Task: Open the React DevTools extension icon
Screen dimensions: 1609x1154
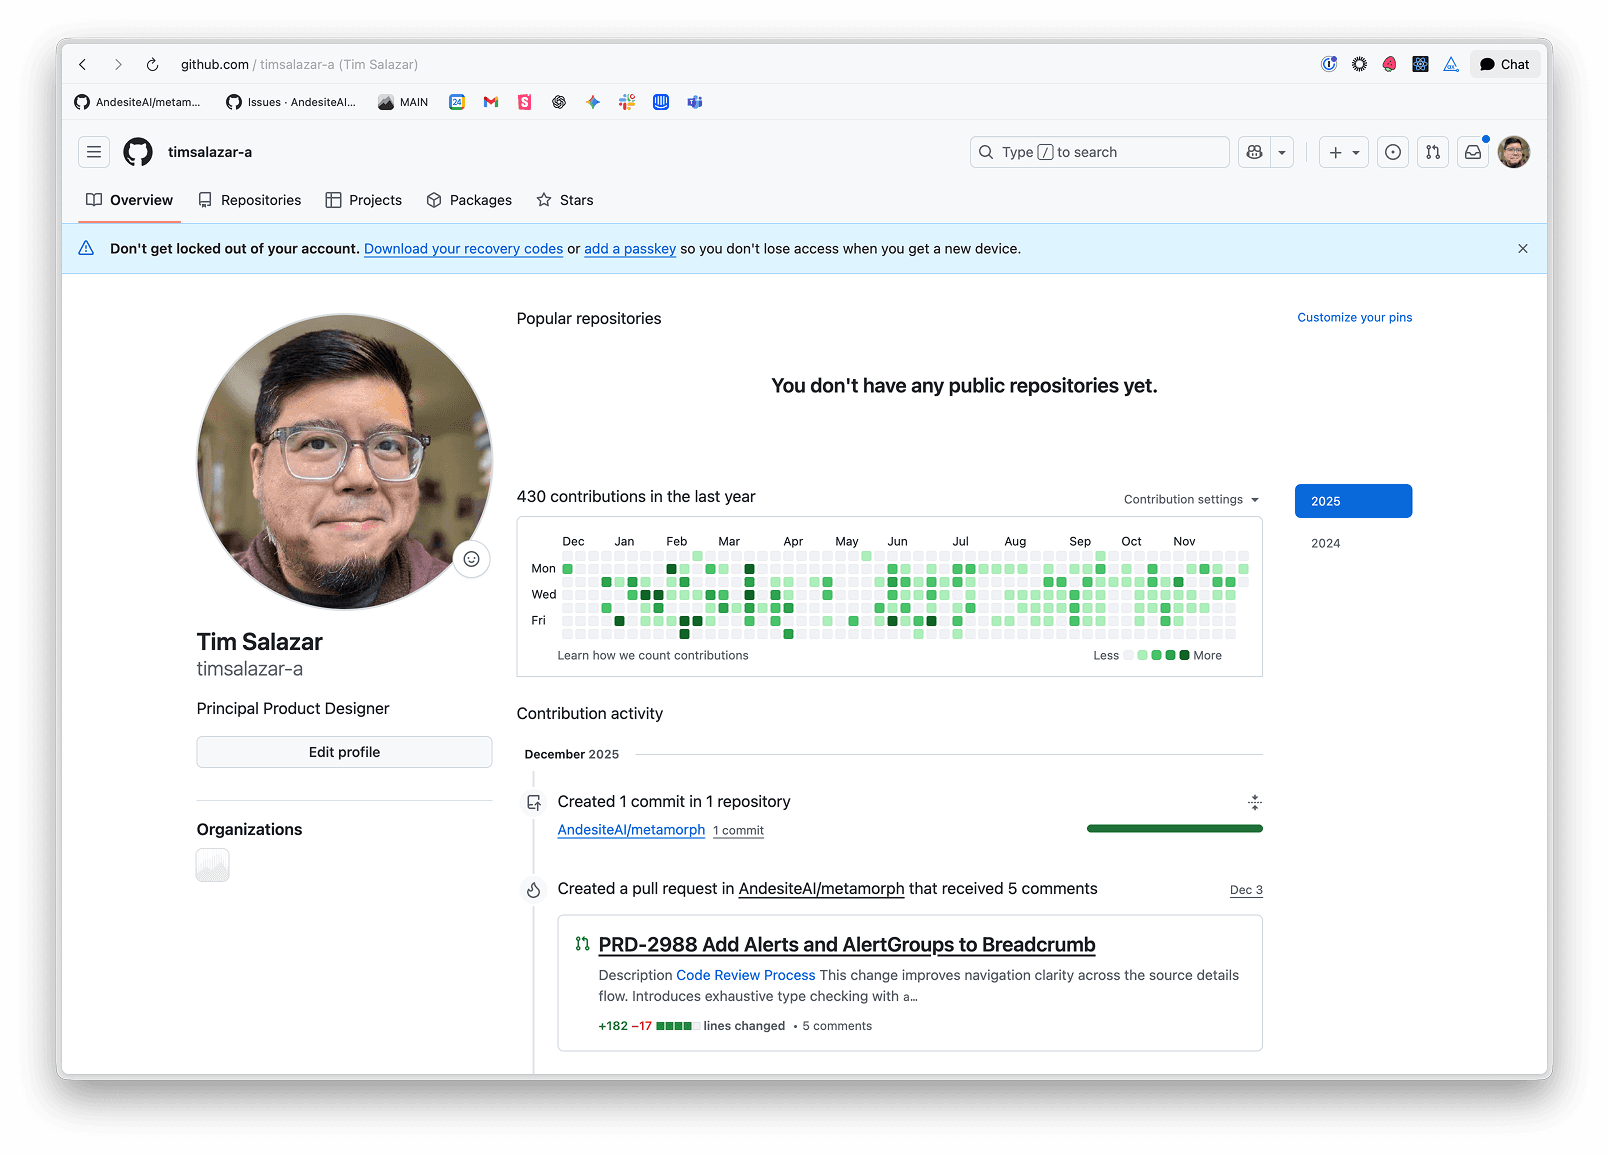Action: [x=1420, y=63]
